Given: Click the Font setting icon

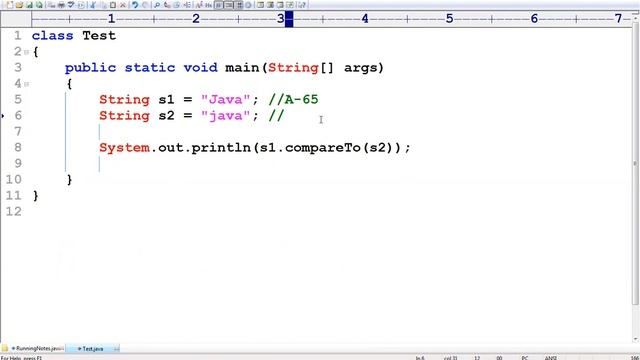Looking at the screenshot, I should (199, 5).
